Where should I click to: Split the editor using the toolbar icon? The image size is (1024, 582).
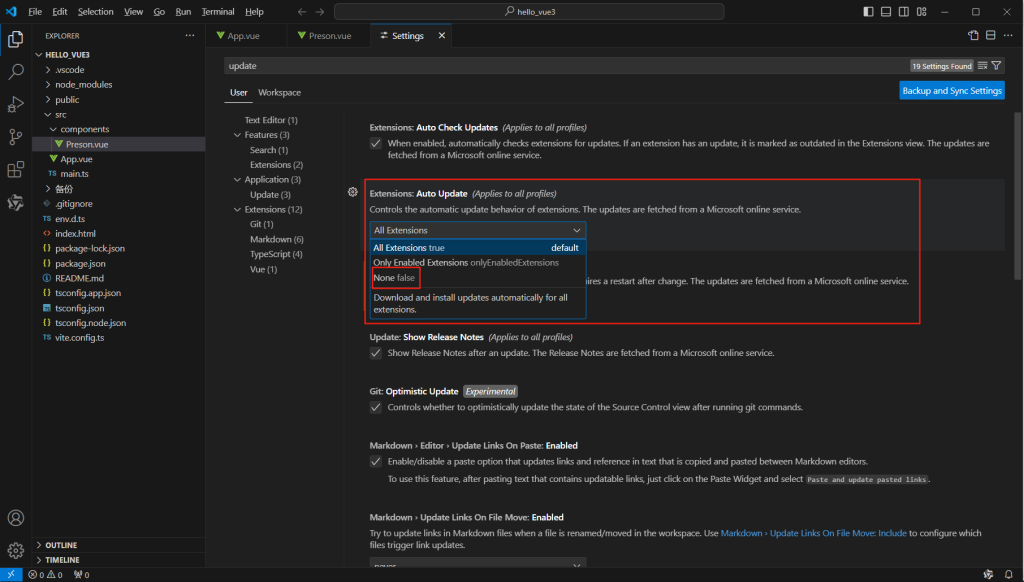(x=991, y=35)
